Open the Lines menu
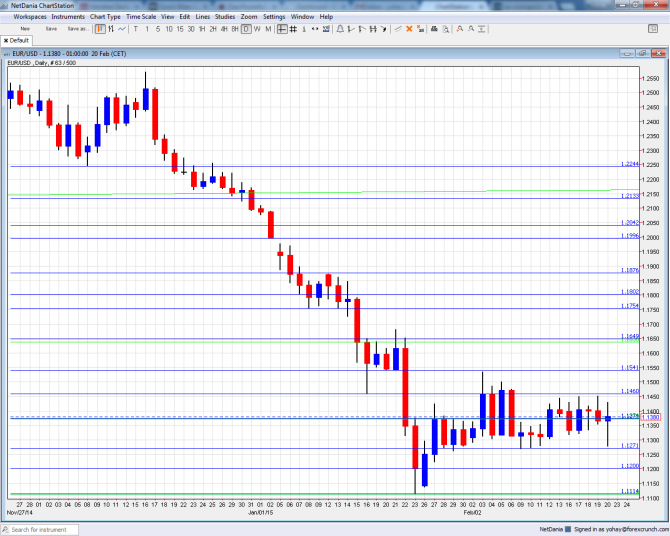This screenshot has width=670, height=536. (203, 17)
